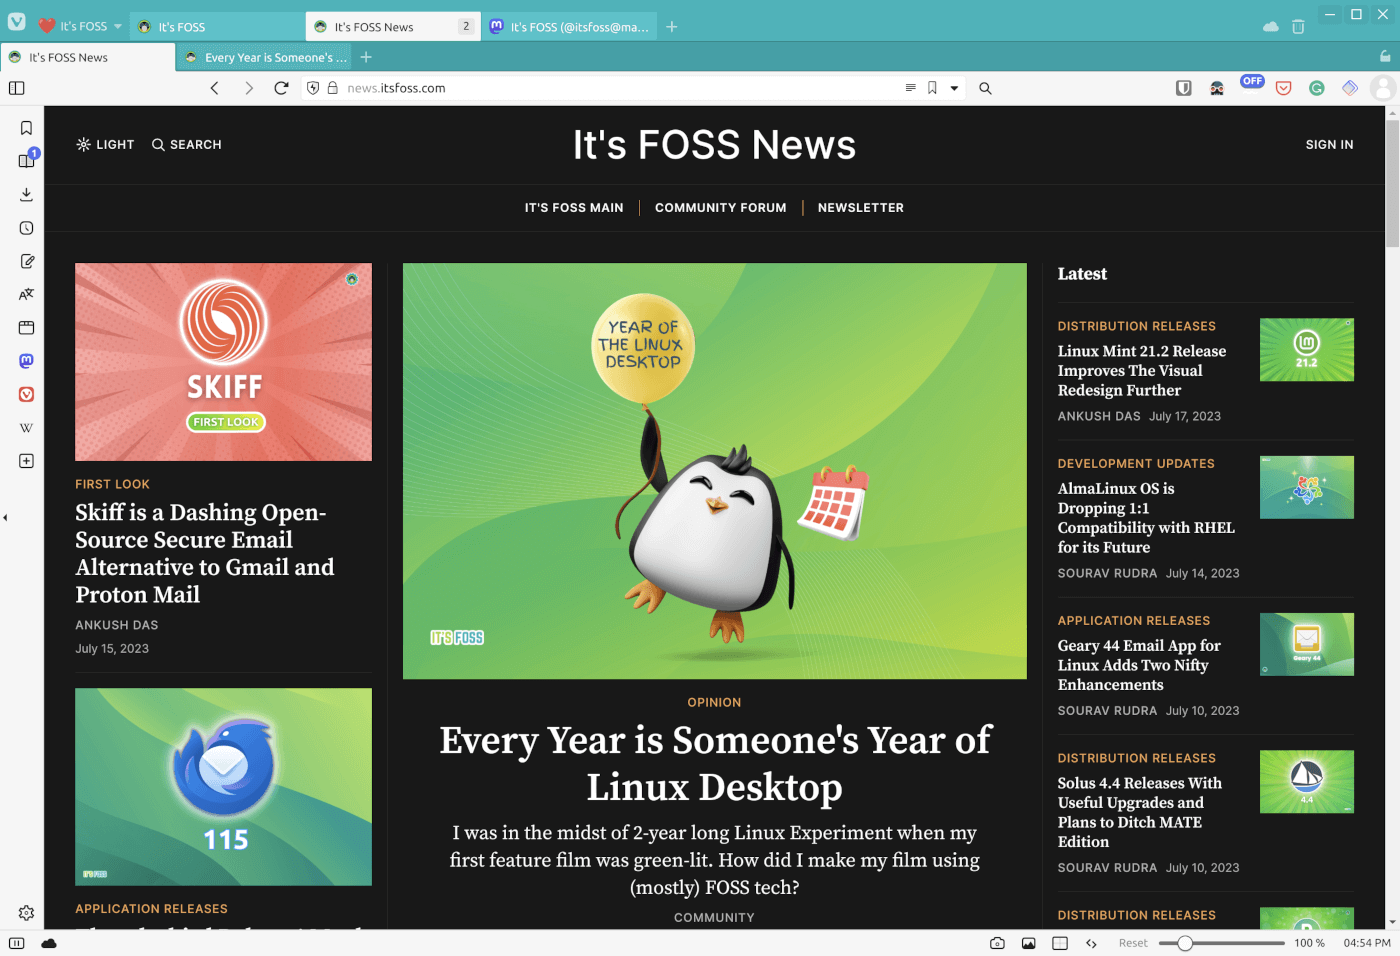1400x956 pixels.
Task: Click sync cloud icon in tab bar
Action: coord(1271,27)
